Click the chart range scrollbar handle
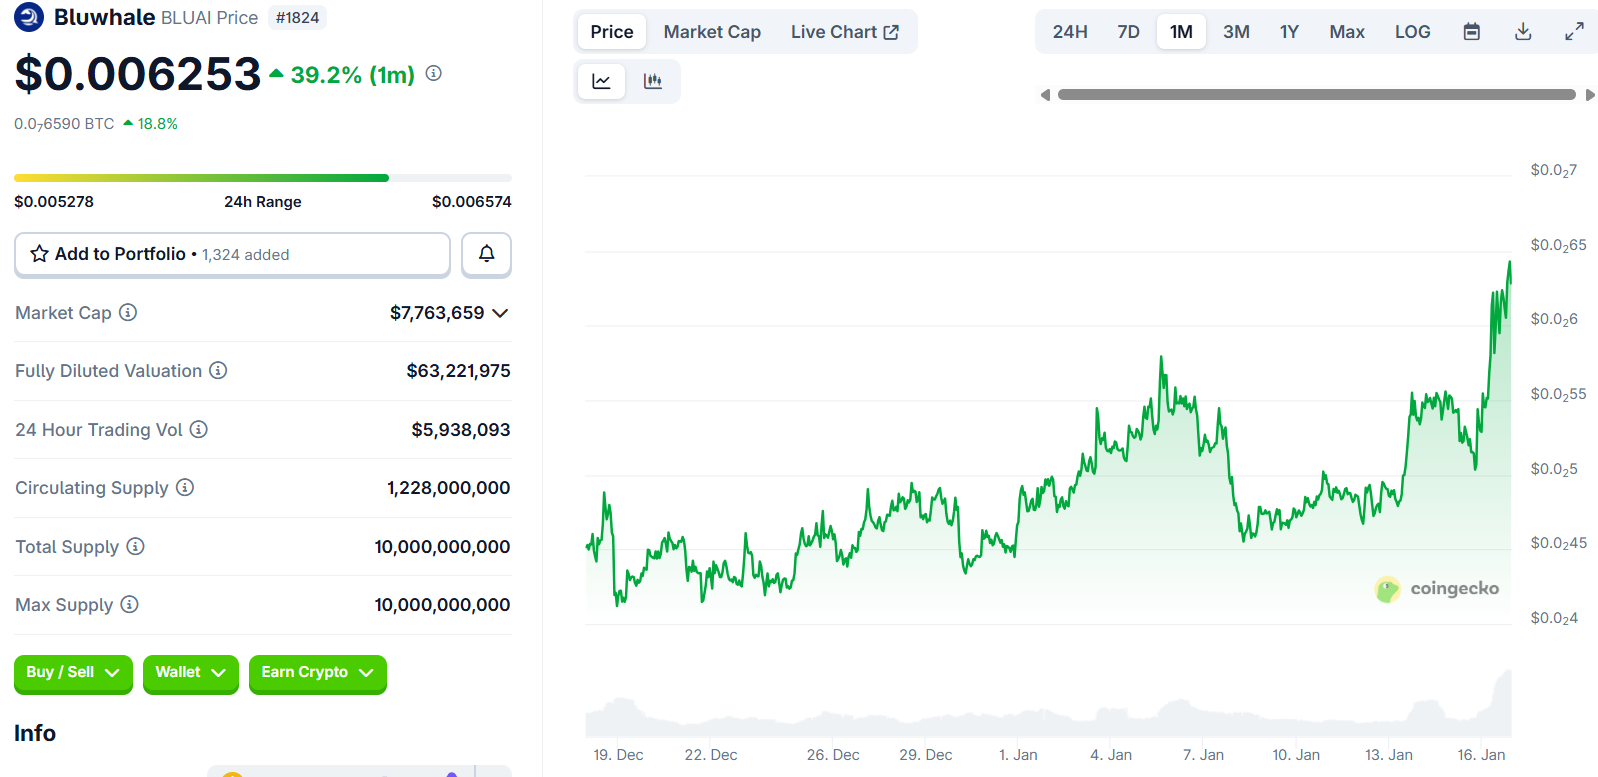The image size is (1598, 777). [1316, 95]
